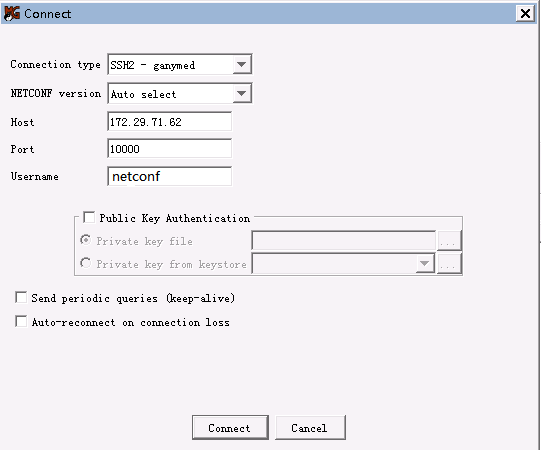Dismiss the dialog with Cancel button

click(x=310, y=428)
